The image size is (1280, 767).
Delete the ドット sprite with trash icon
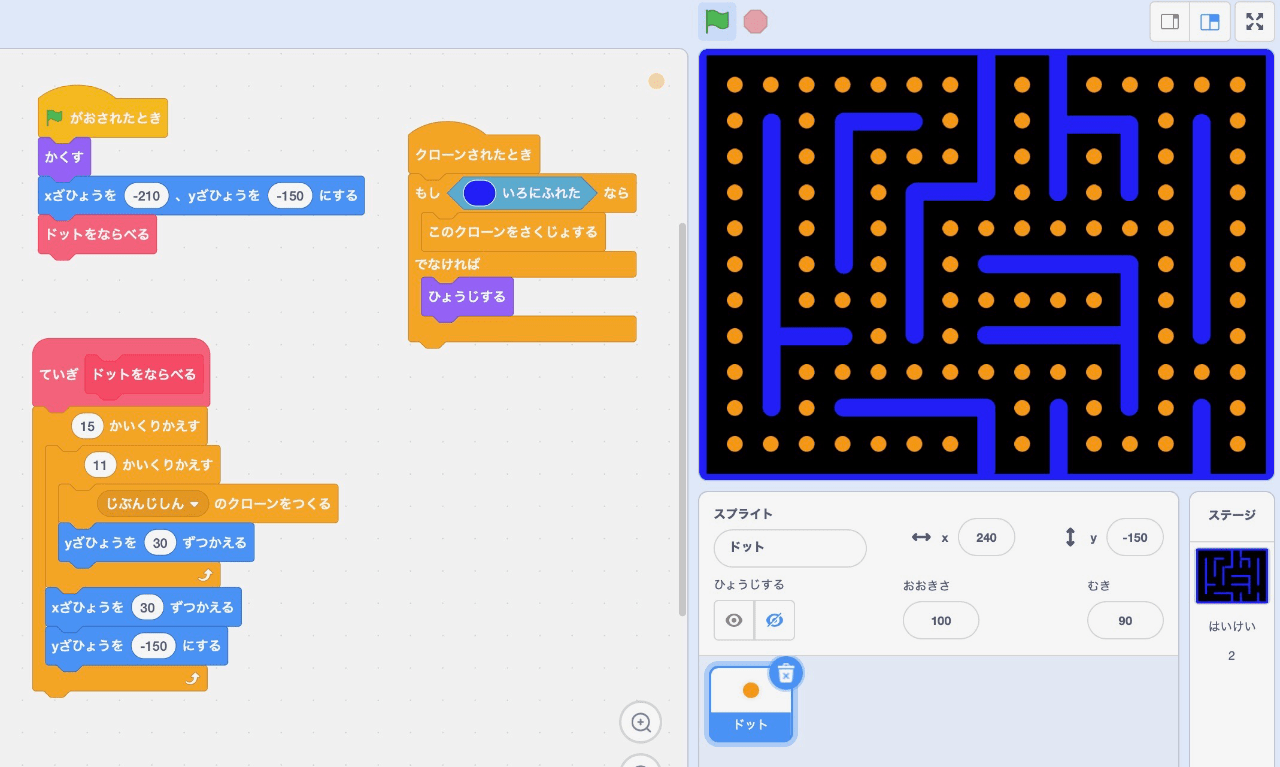pos(786,673)
